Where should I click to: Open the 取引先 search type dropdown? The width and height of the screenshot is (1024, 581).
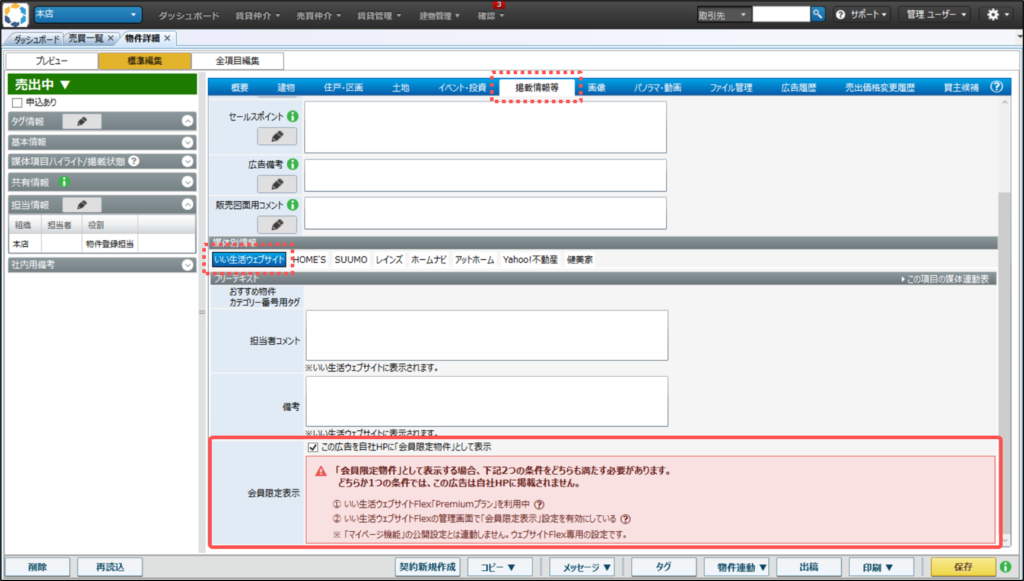pos(722,15)
